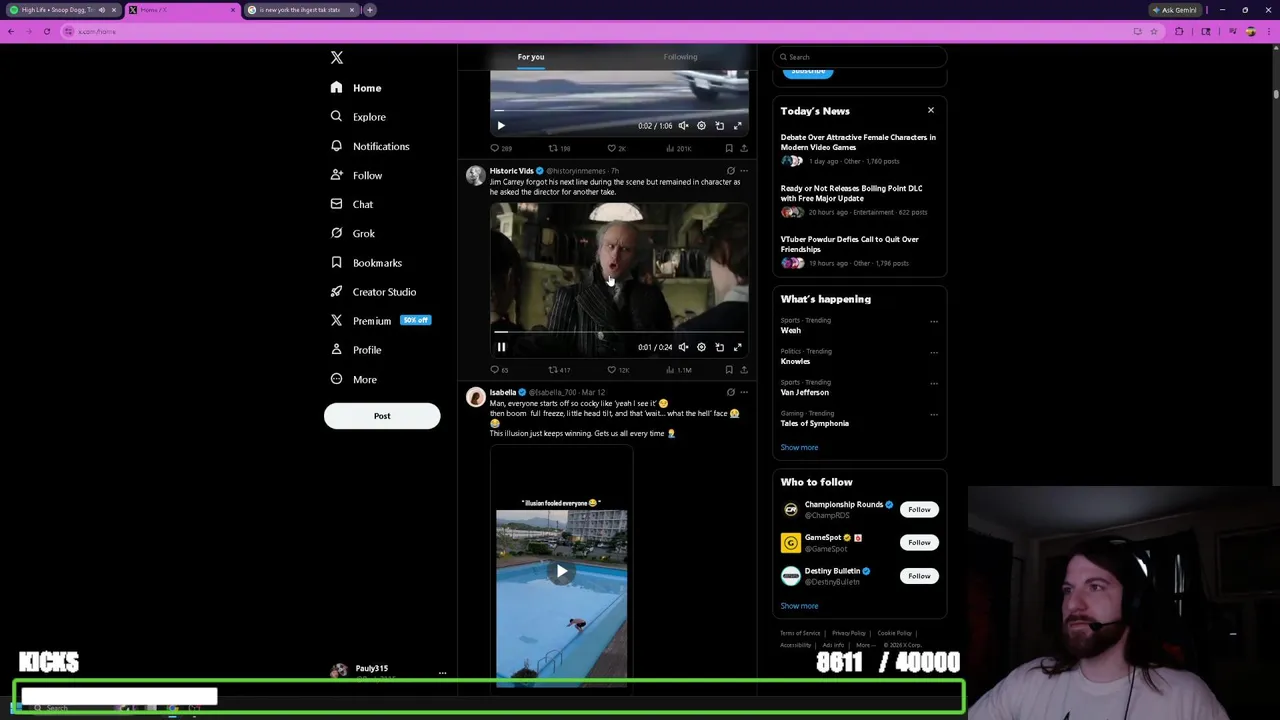The width and height of the screenshot is (1280, 720).
Task: Open more options on Isabella's post
Action: tap(743, 392)
